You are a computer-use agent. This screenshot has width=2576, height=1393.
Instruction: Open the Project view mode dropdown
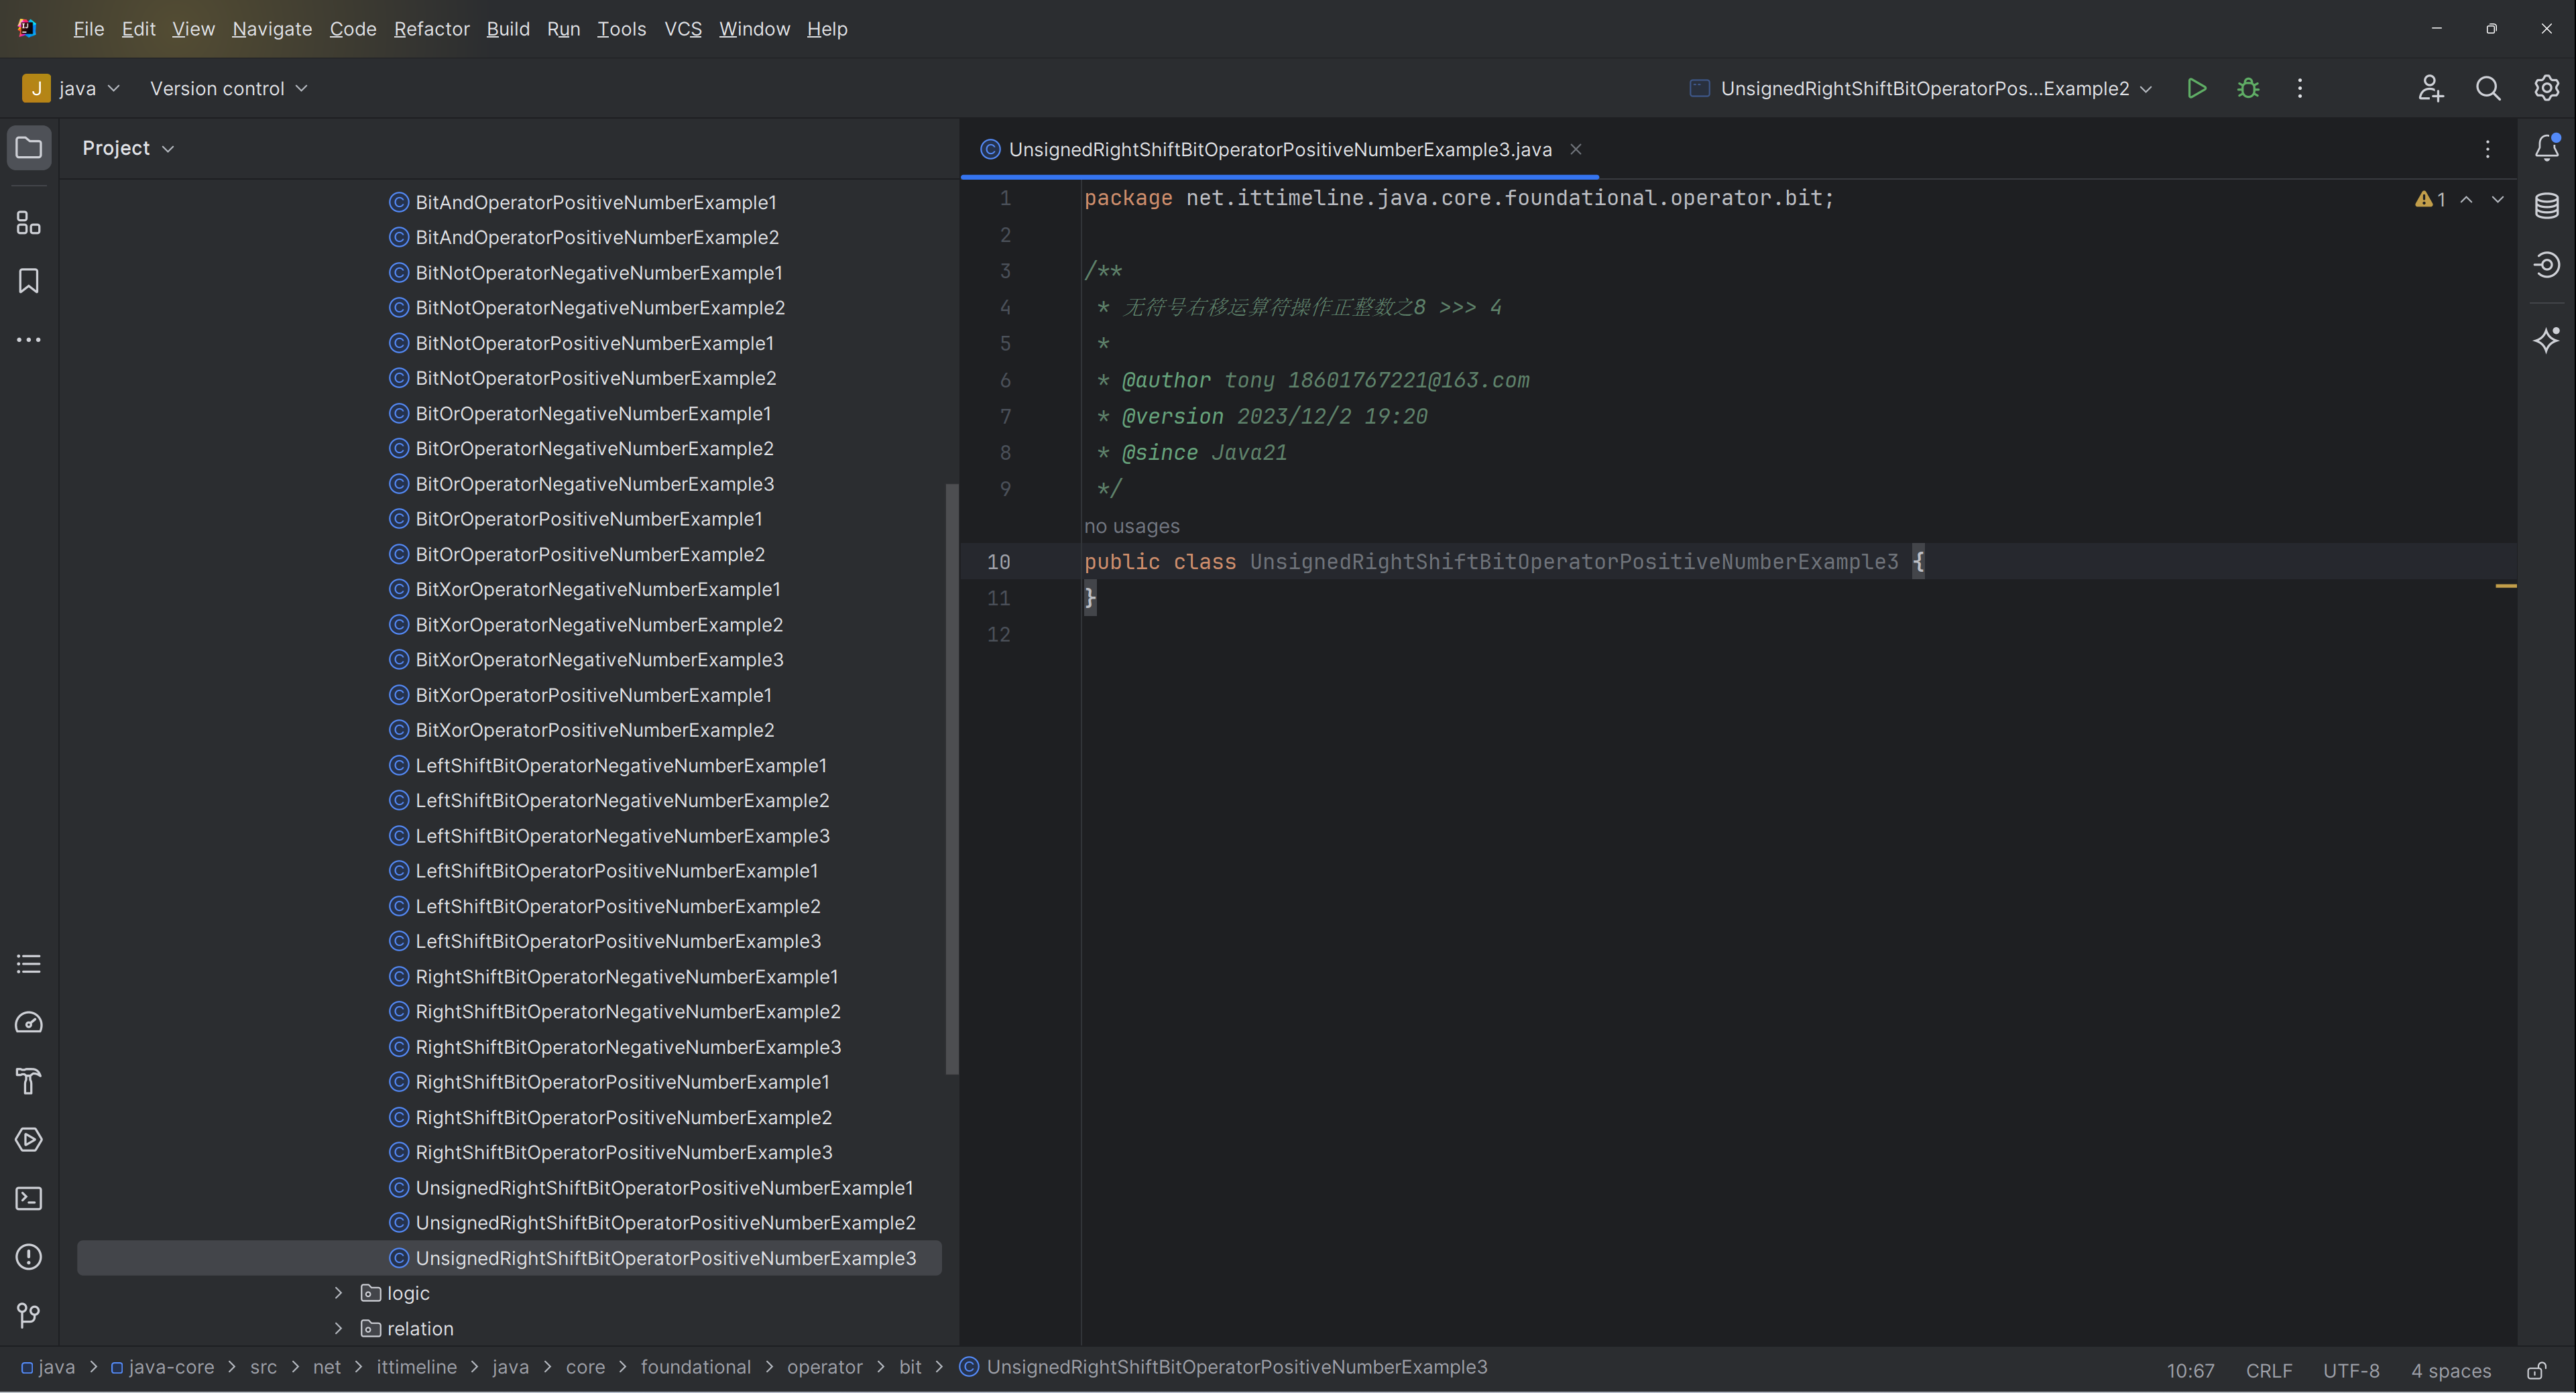[128, 148]
